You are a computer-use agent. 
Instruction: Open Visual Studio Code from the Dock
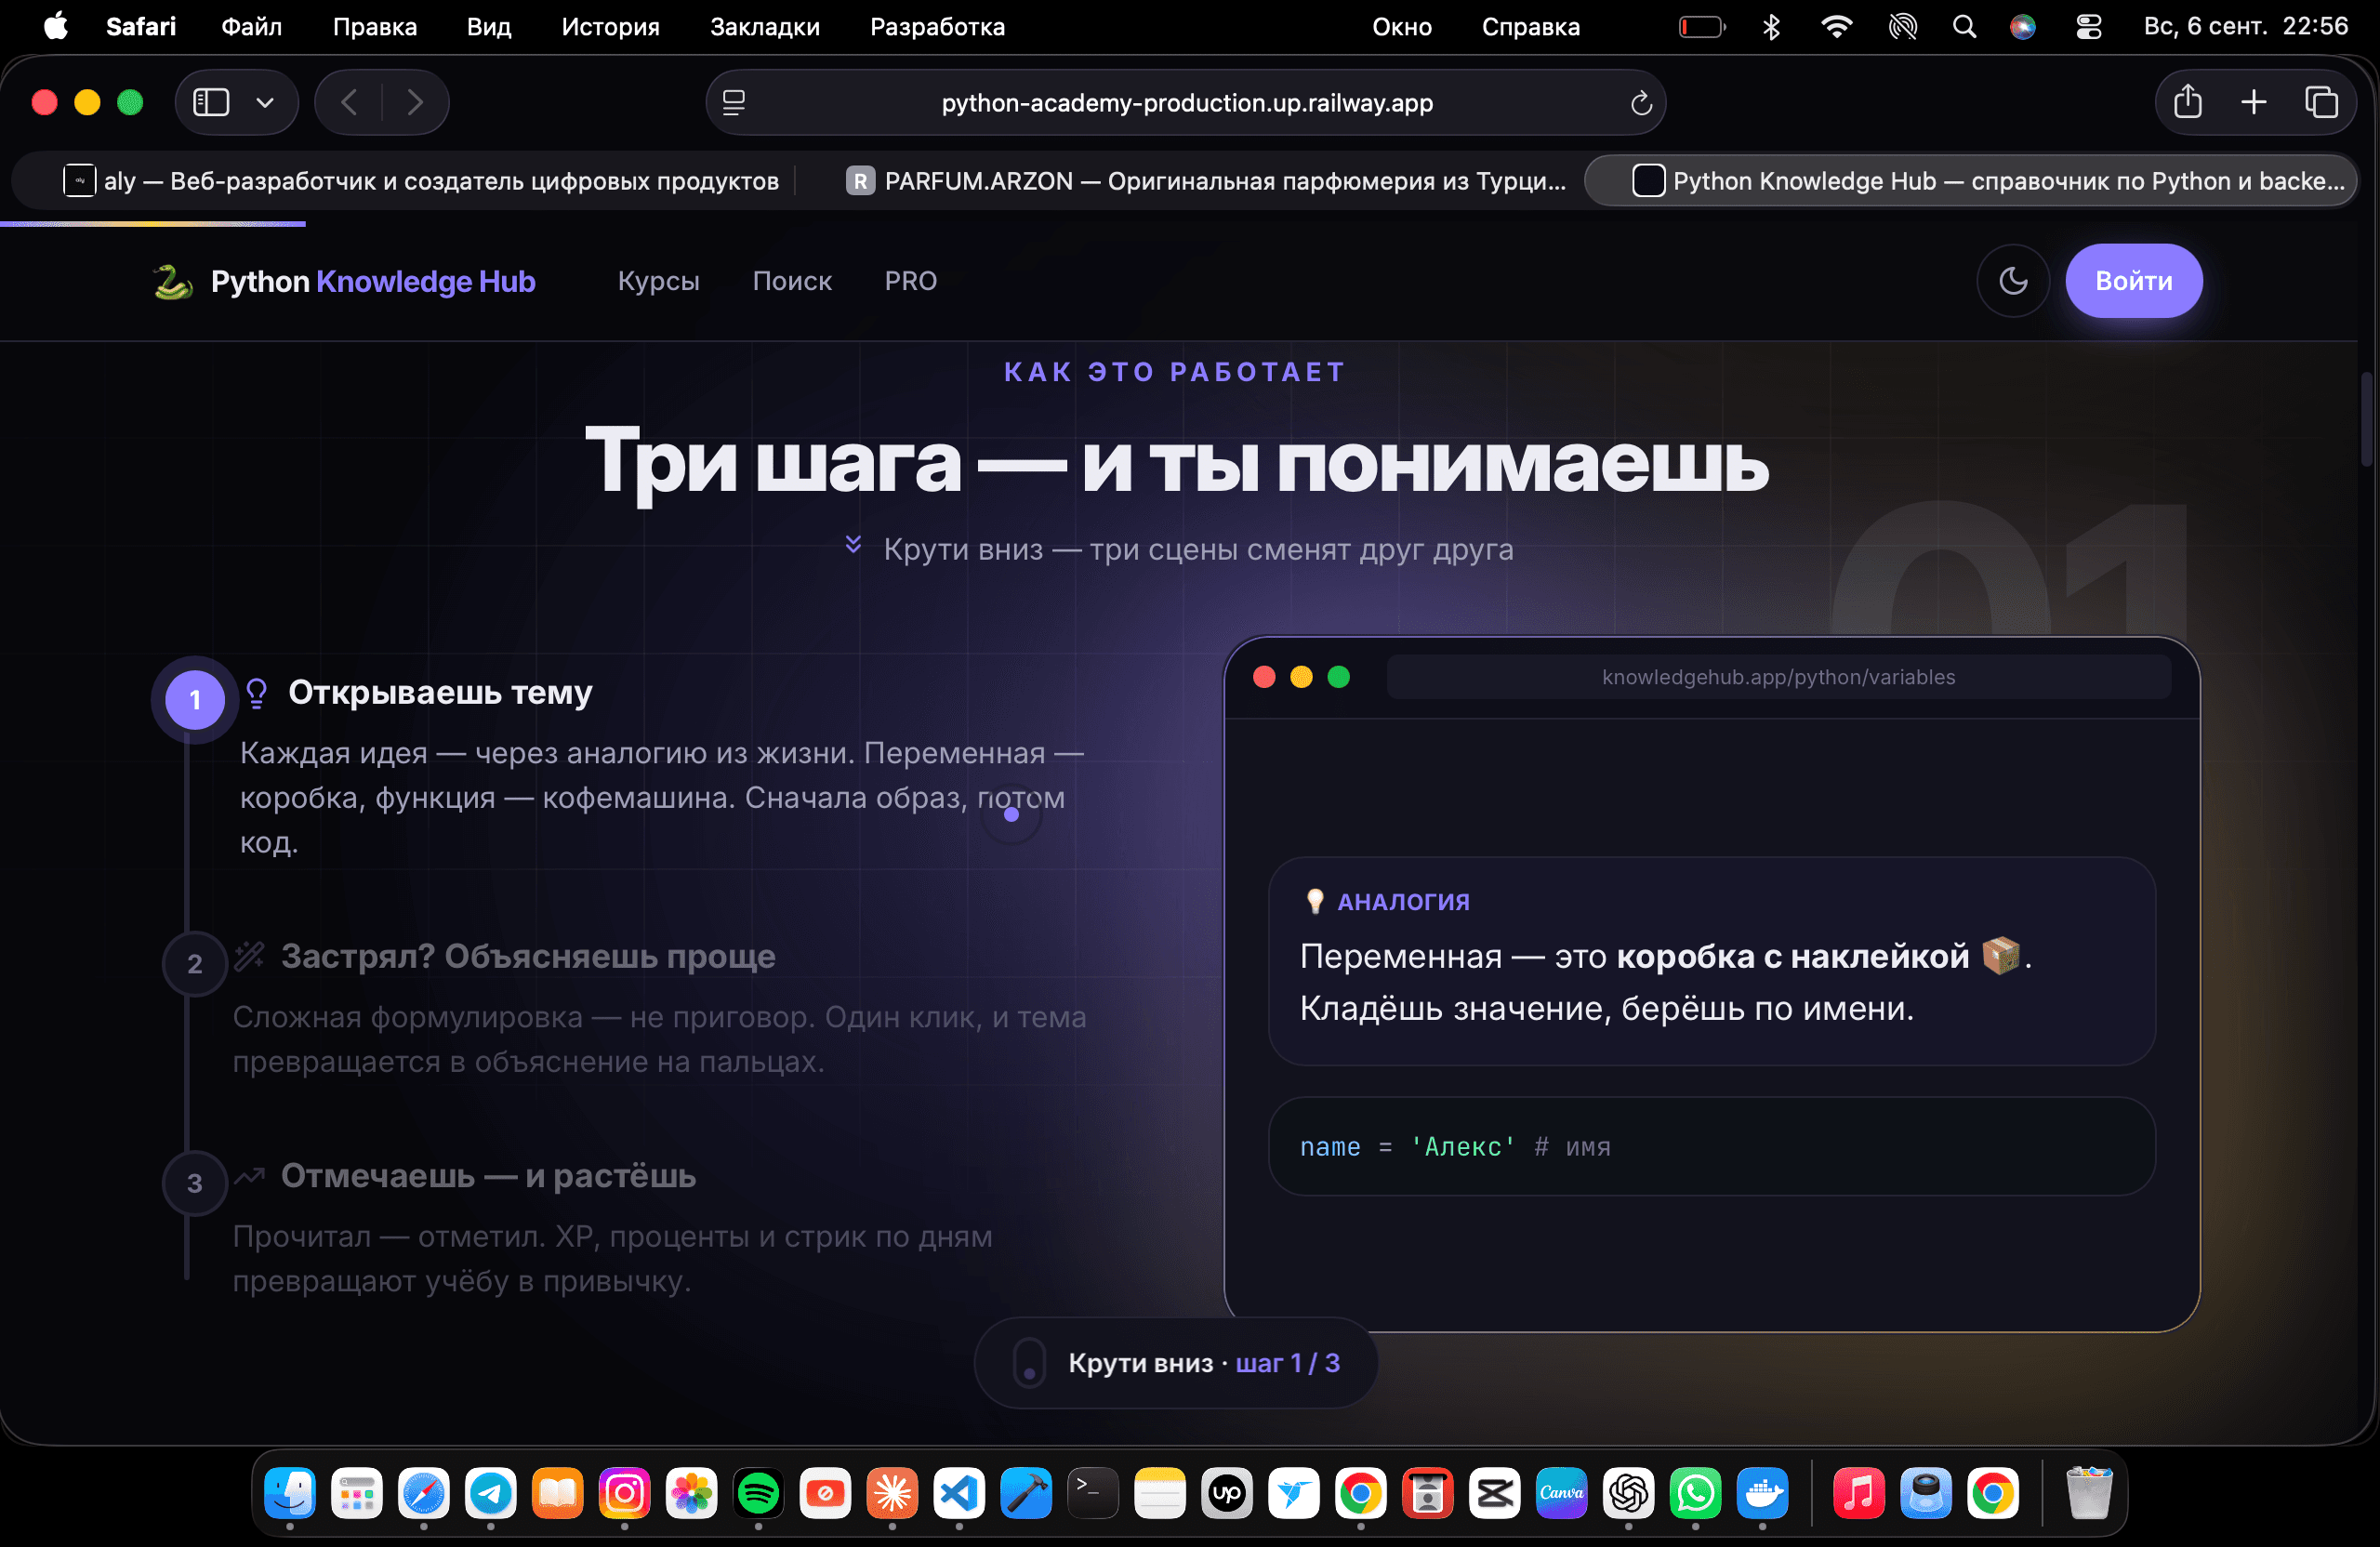click(x=959, y=1493)
